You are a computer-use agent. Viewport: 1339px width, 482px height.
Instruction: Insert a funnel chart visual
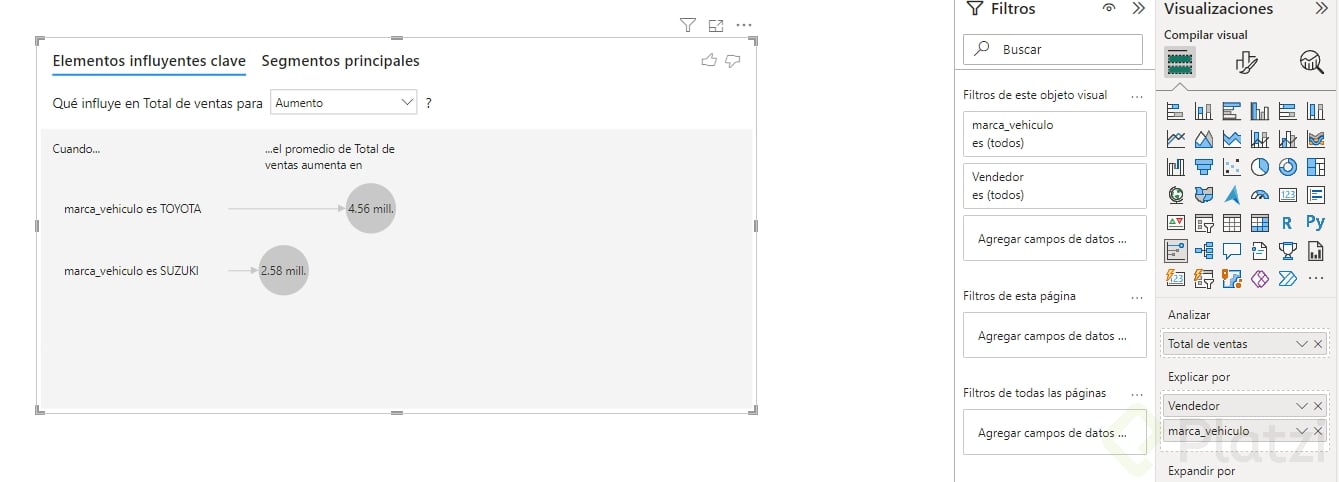tap(1204, 167)
